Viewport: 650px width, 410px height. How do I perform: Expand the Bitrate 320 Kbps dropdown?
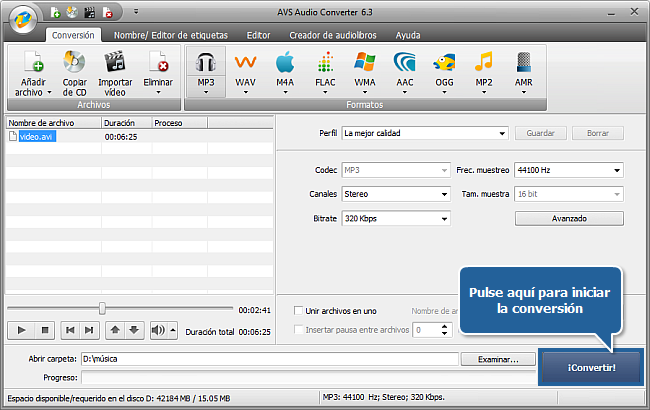coord(395,218)
